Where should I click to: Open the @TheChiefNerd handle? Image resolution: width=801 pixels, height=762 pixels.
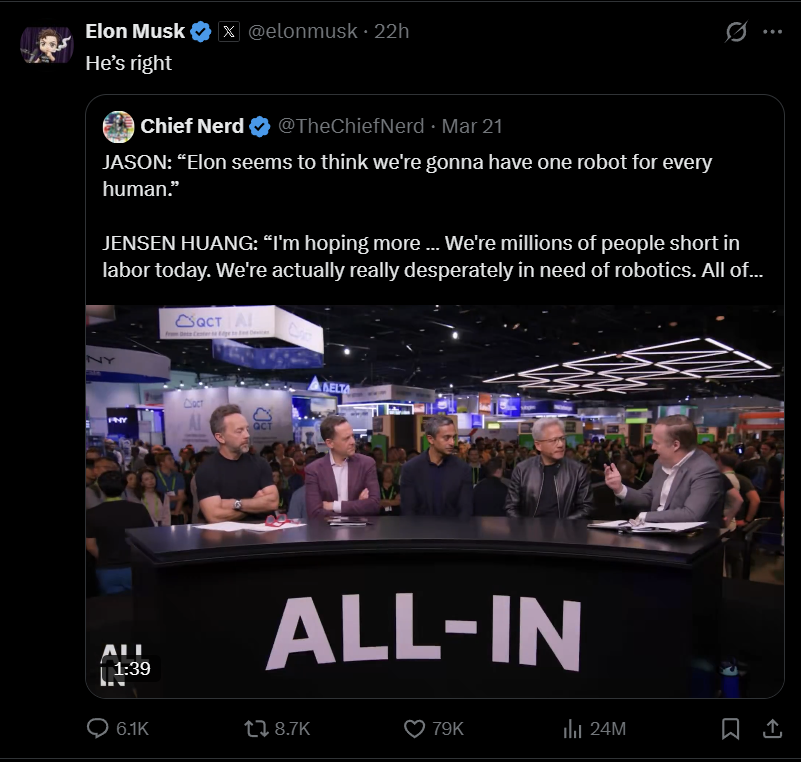click(350, 126)
